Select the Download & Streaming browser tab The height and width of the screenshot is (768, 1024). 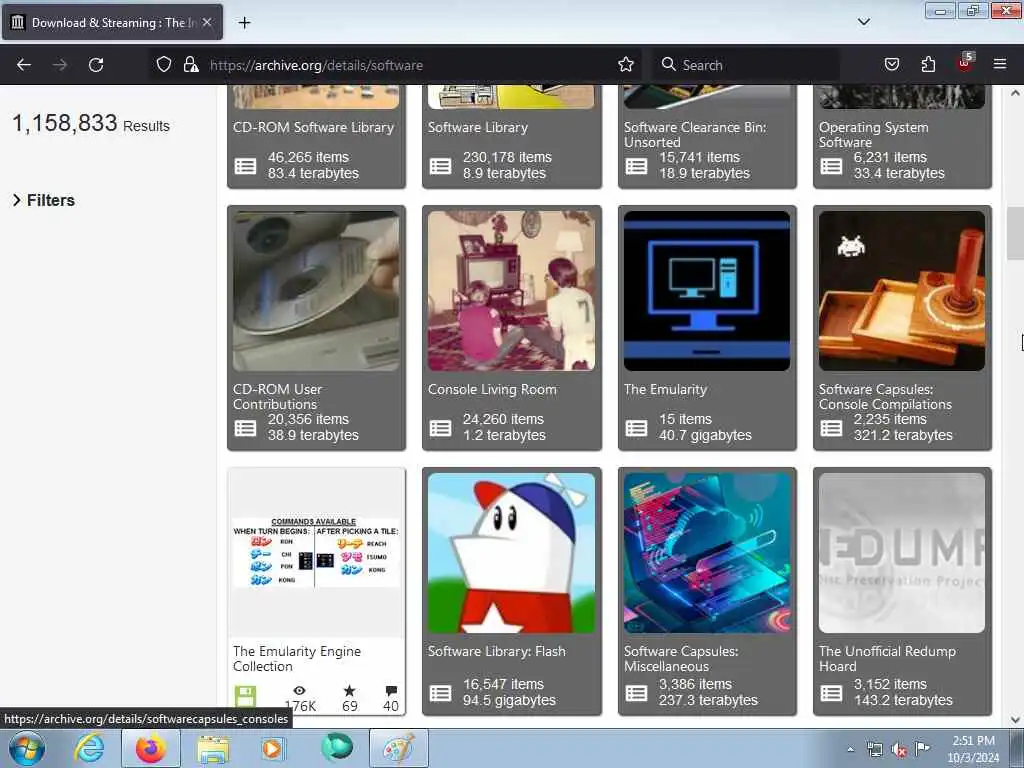pos(112,23)
